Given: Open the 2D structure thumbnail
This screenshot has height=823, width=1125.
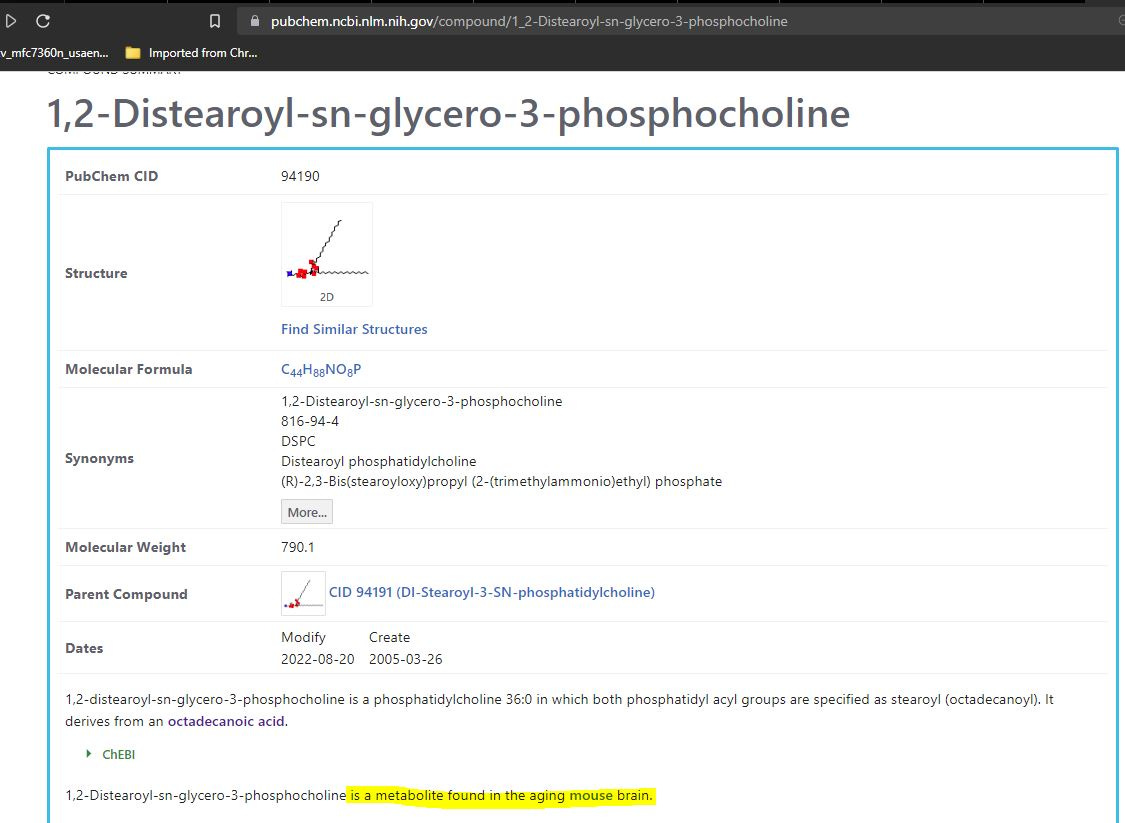Looking at the screenshot, I should 326,254.
